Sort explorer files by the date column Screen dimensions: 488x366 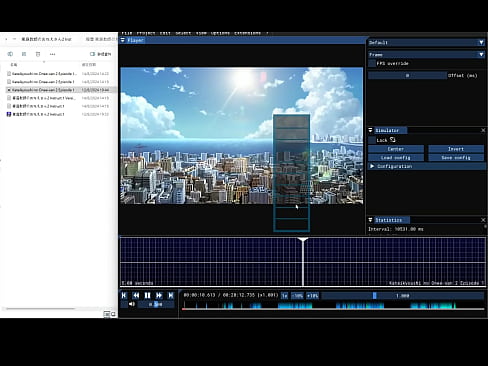[x=89, y=64]
